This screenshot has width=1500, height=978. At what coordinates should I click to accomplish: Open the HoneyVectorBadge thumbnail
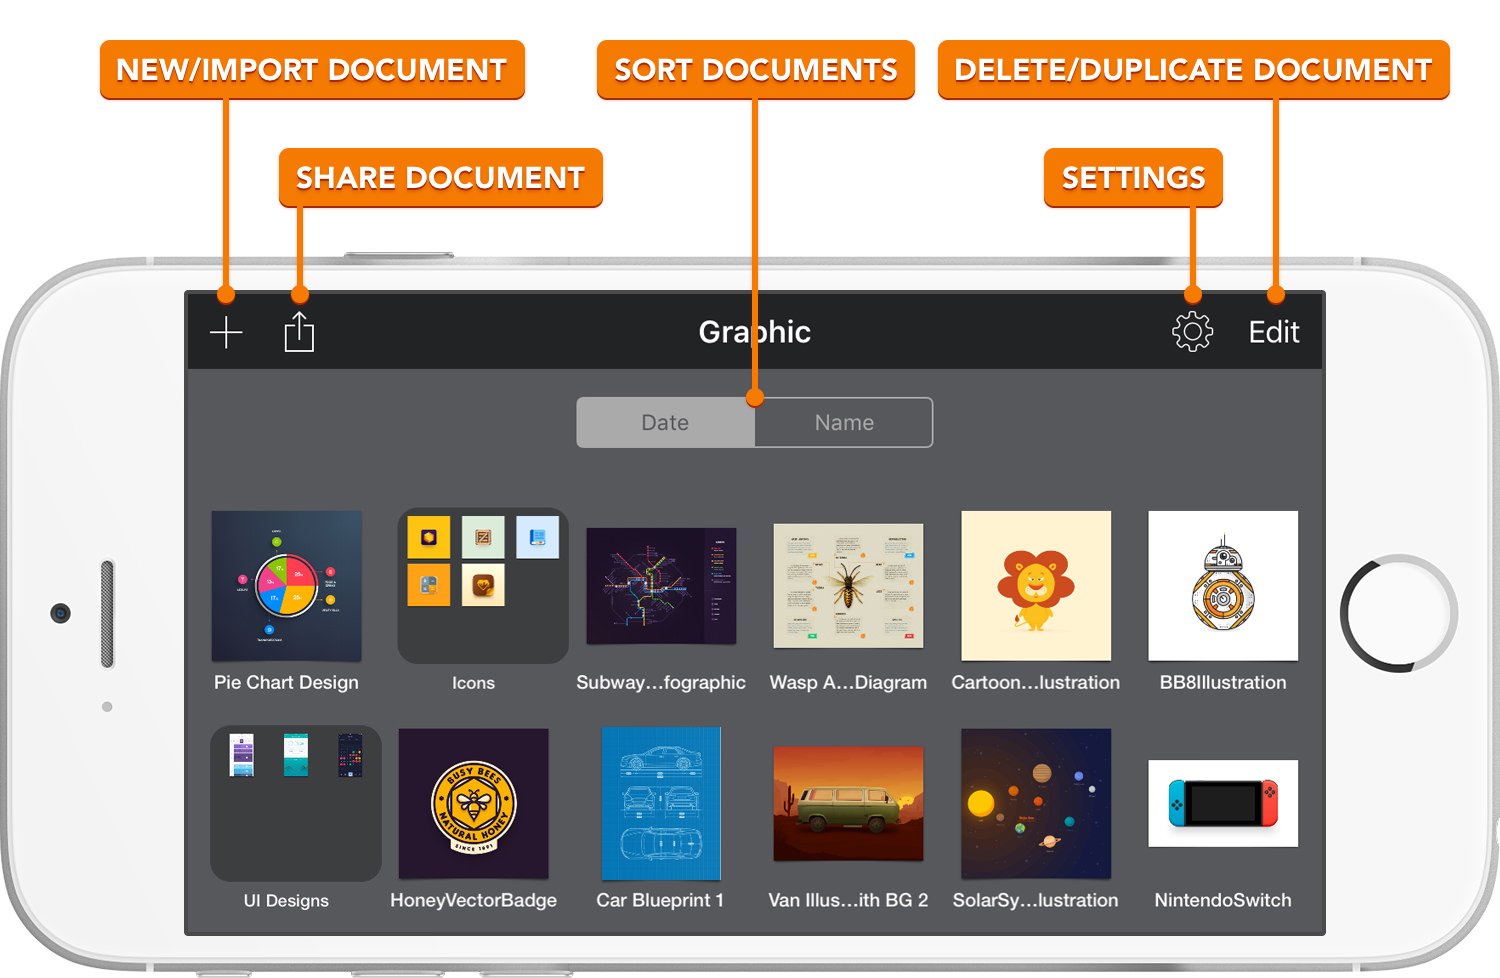[x=474, y=803]
